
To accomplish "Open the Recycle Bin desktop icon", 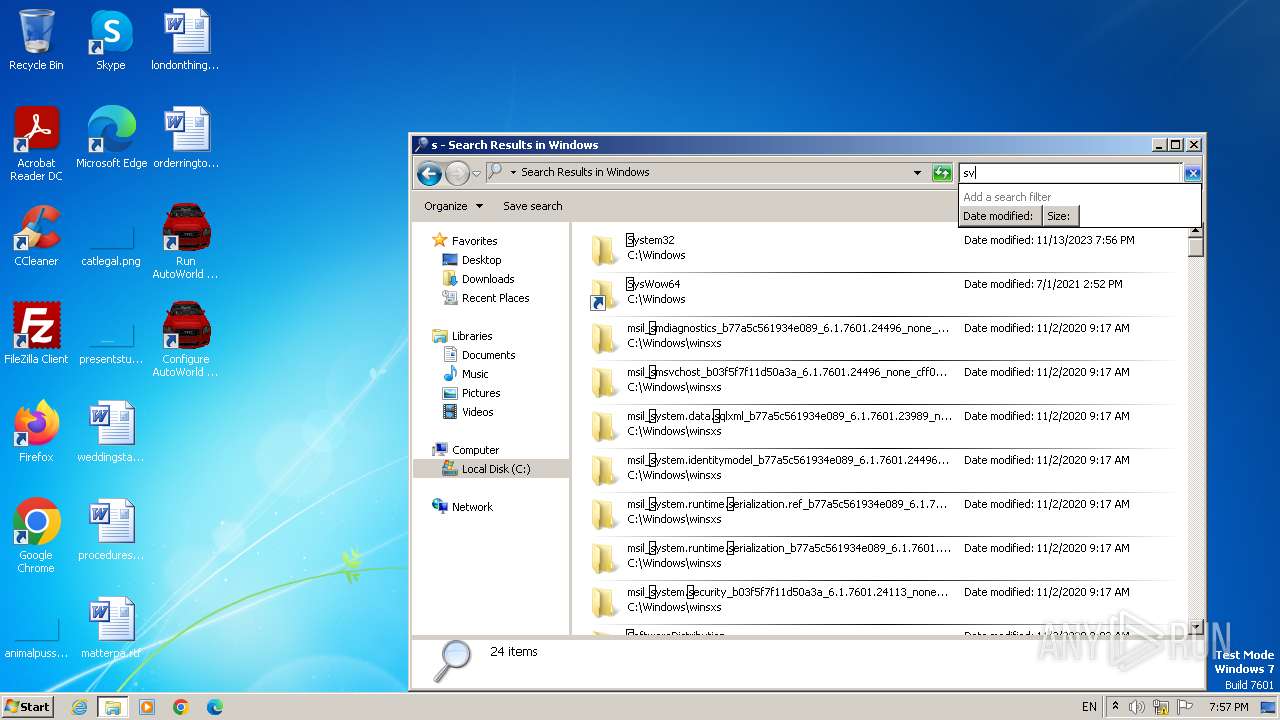I will pyautogui.click(x=36, y=40).
